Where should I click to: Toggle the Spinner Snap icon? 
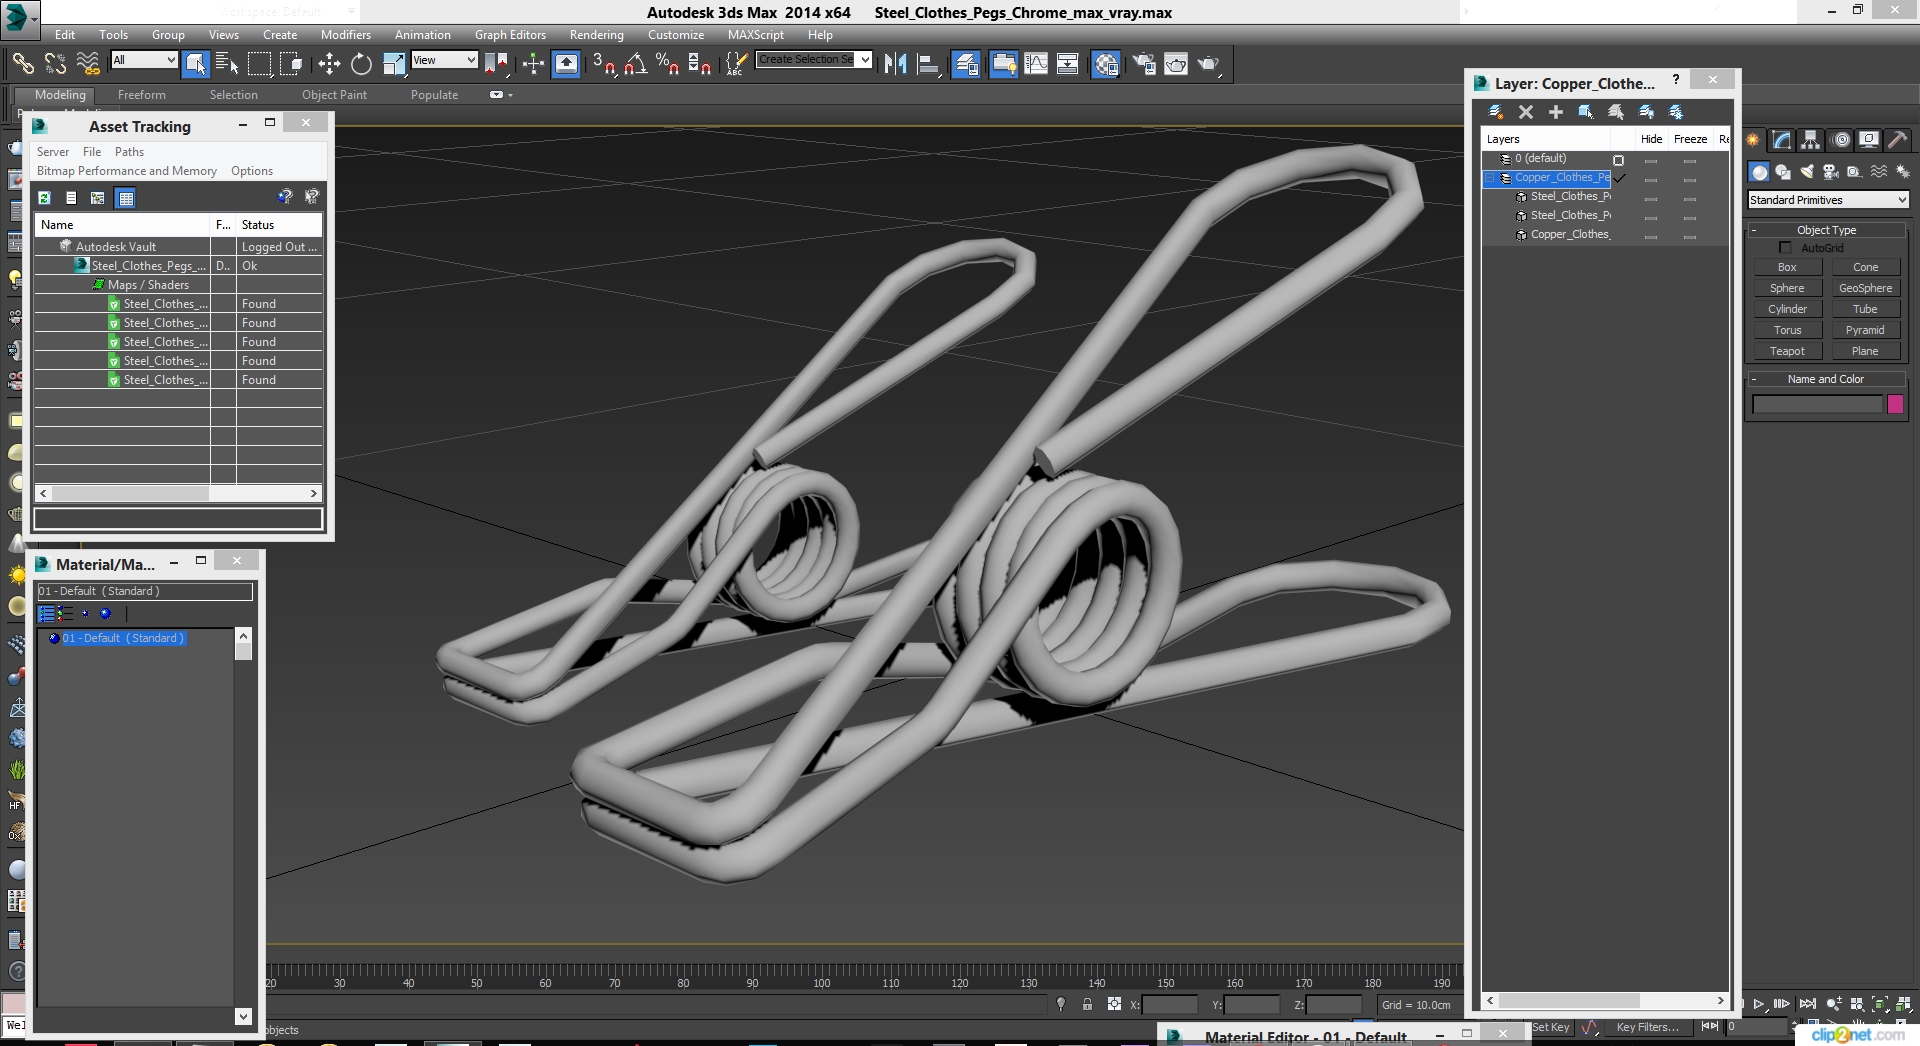[x=700, y=64]
